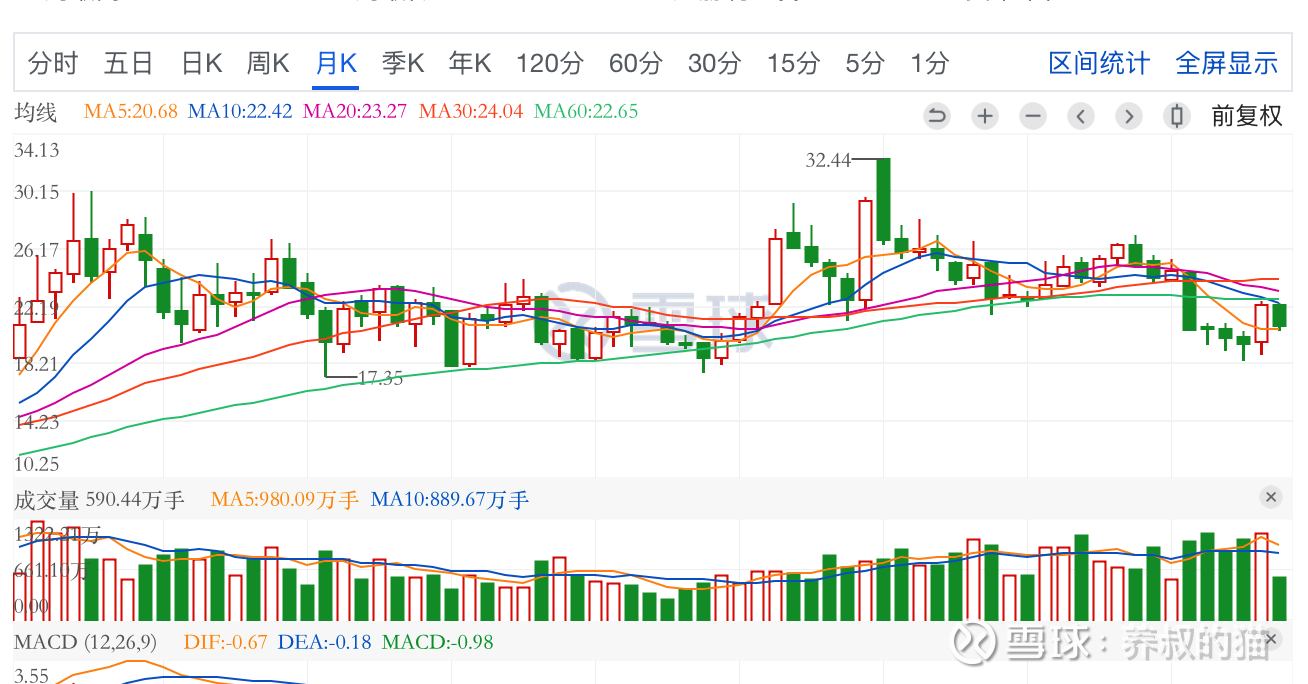Select the 年K tab
1308x684 pixels.
click(x=470, y=64)
